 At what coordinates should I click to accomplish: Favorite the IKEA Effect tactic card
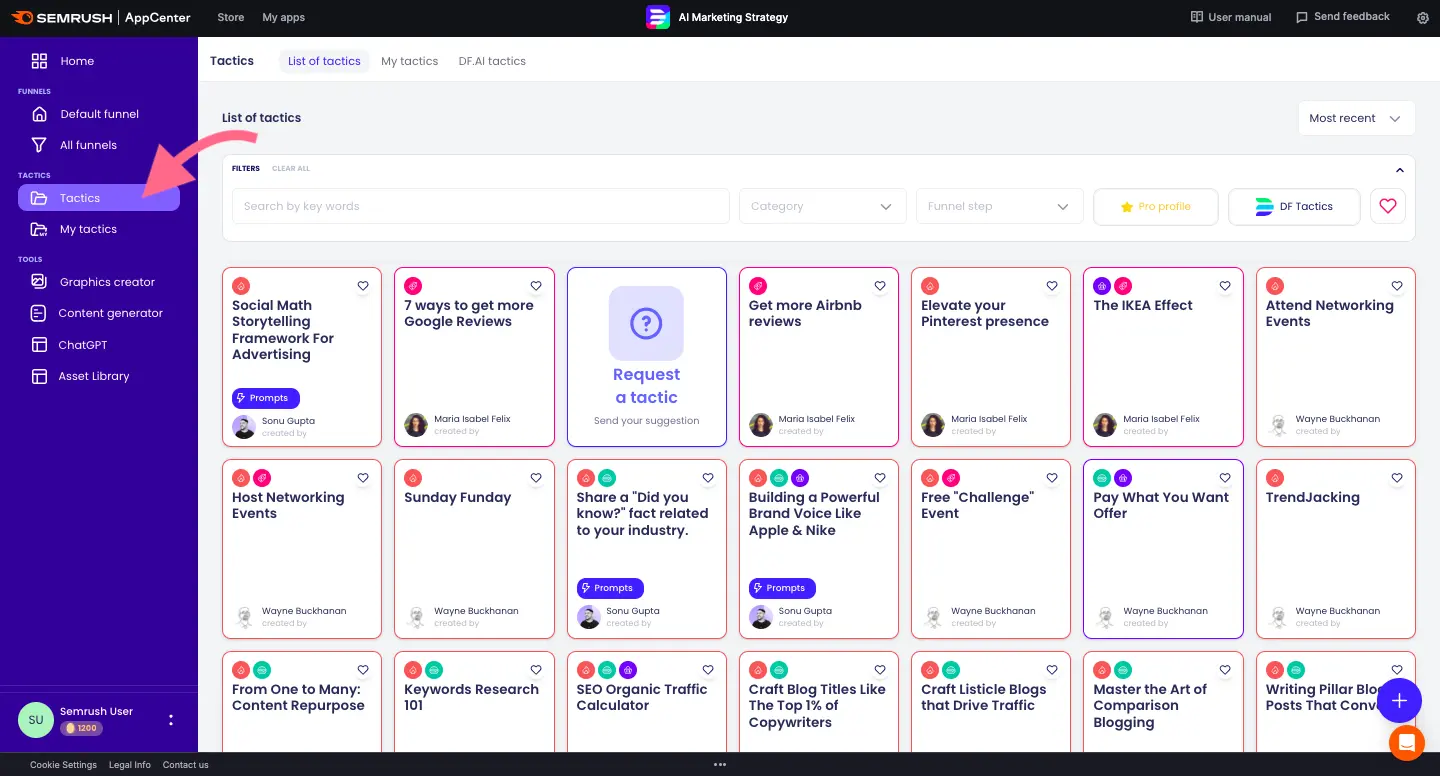(1224, 286)
